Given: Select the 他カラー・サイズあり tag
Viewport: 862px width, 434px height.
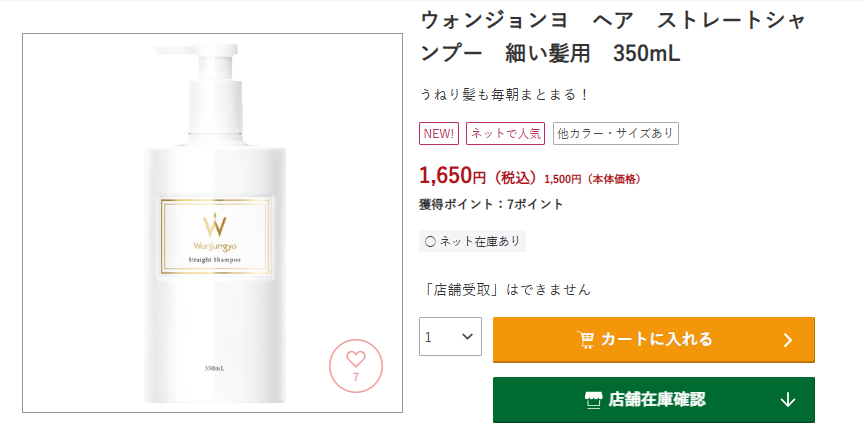Looking at the screenshot, I should point(616,134).
